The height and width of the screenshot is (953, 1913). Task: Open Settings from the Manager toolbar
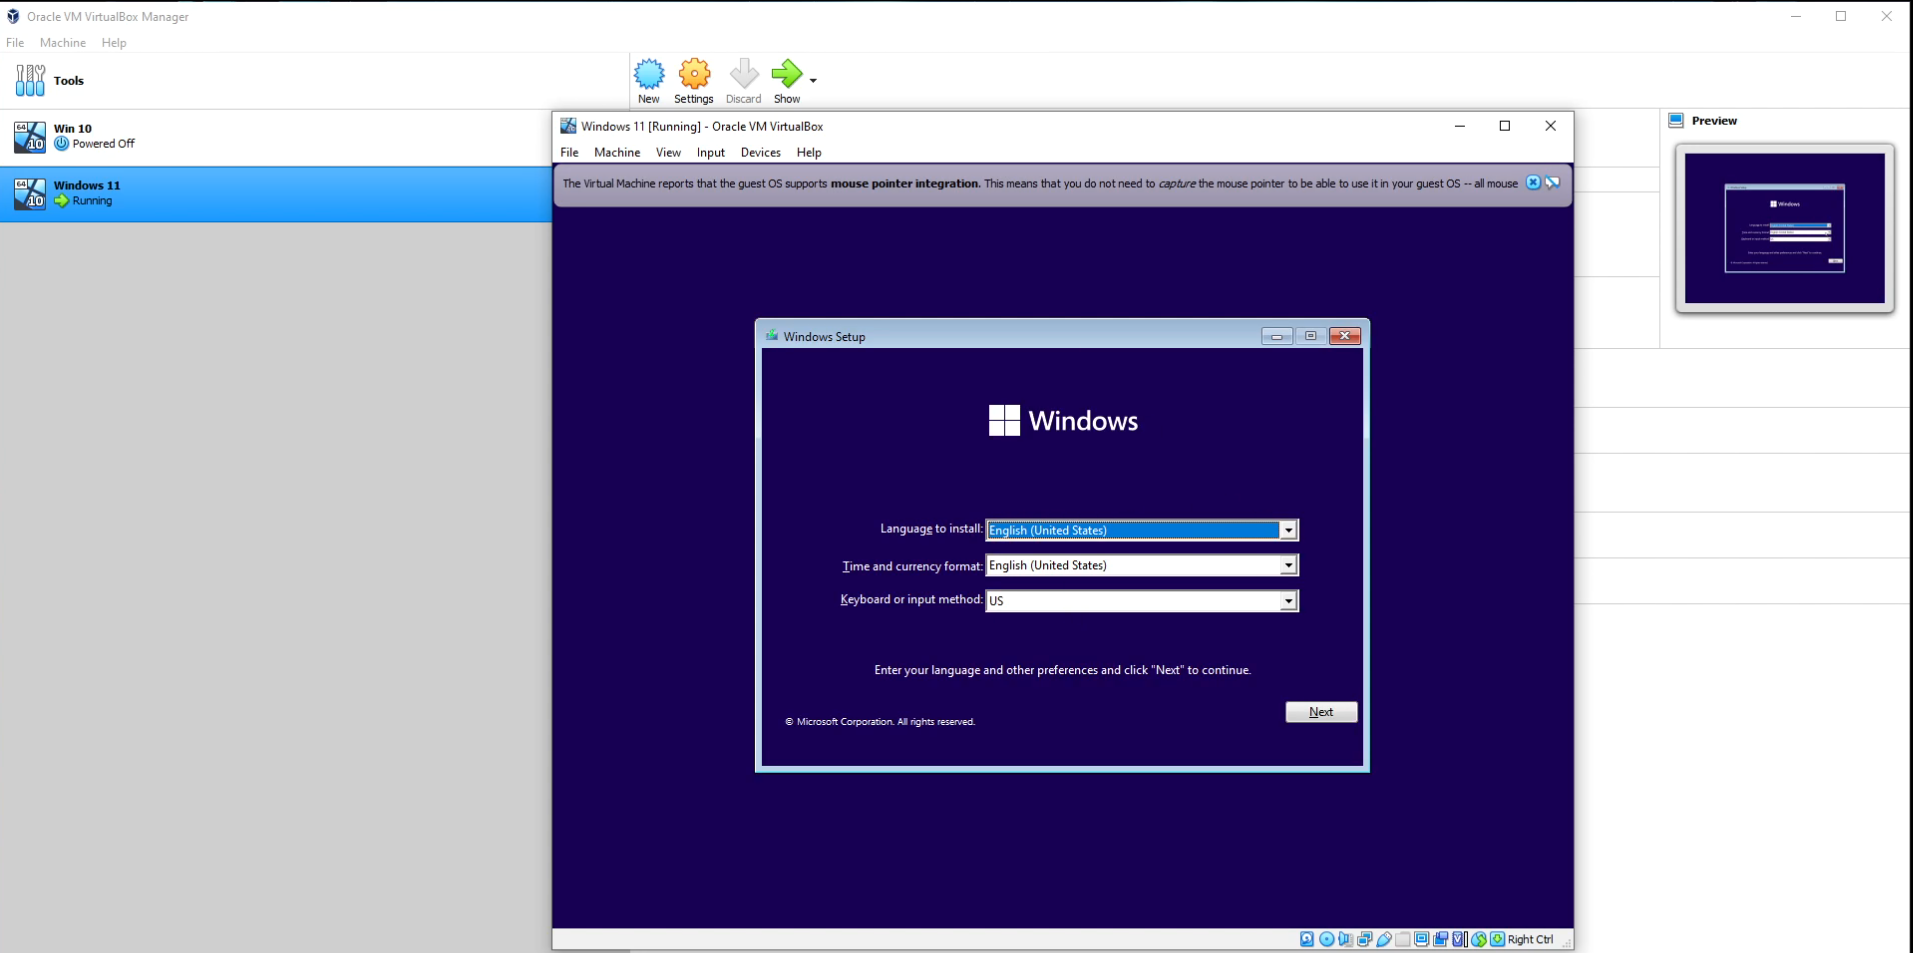[x=694, y=81]
